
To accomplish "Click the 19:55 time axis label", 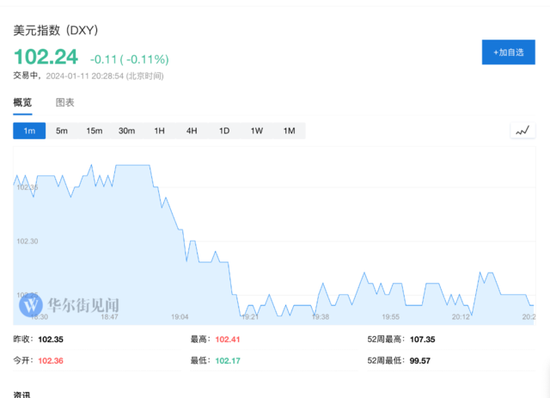I will (390, 317).
